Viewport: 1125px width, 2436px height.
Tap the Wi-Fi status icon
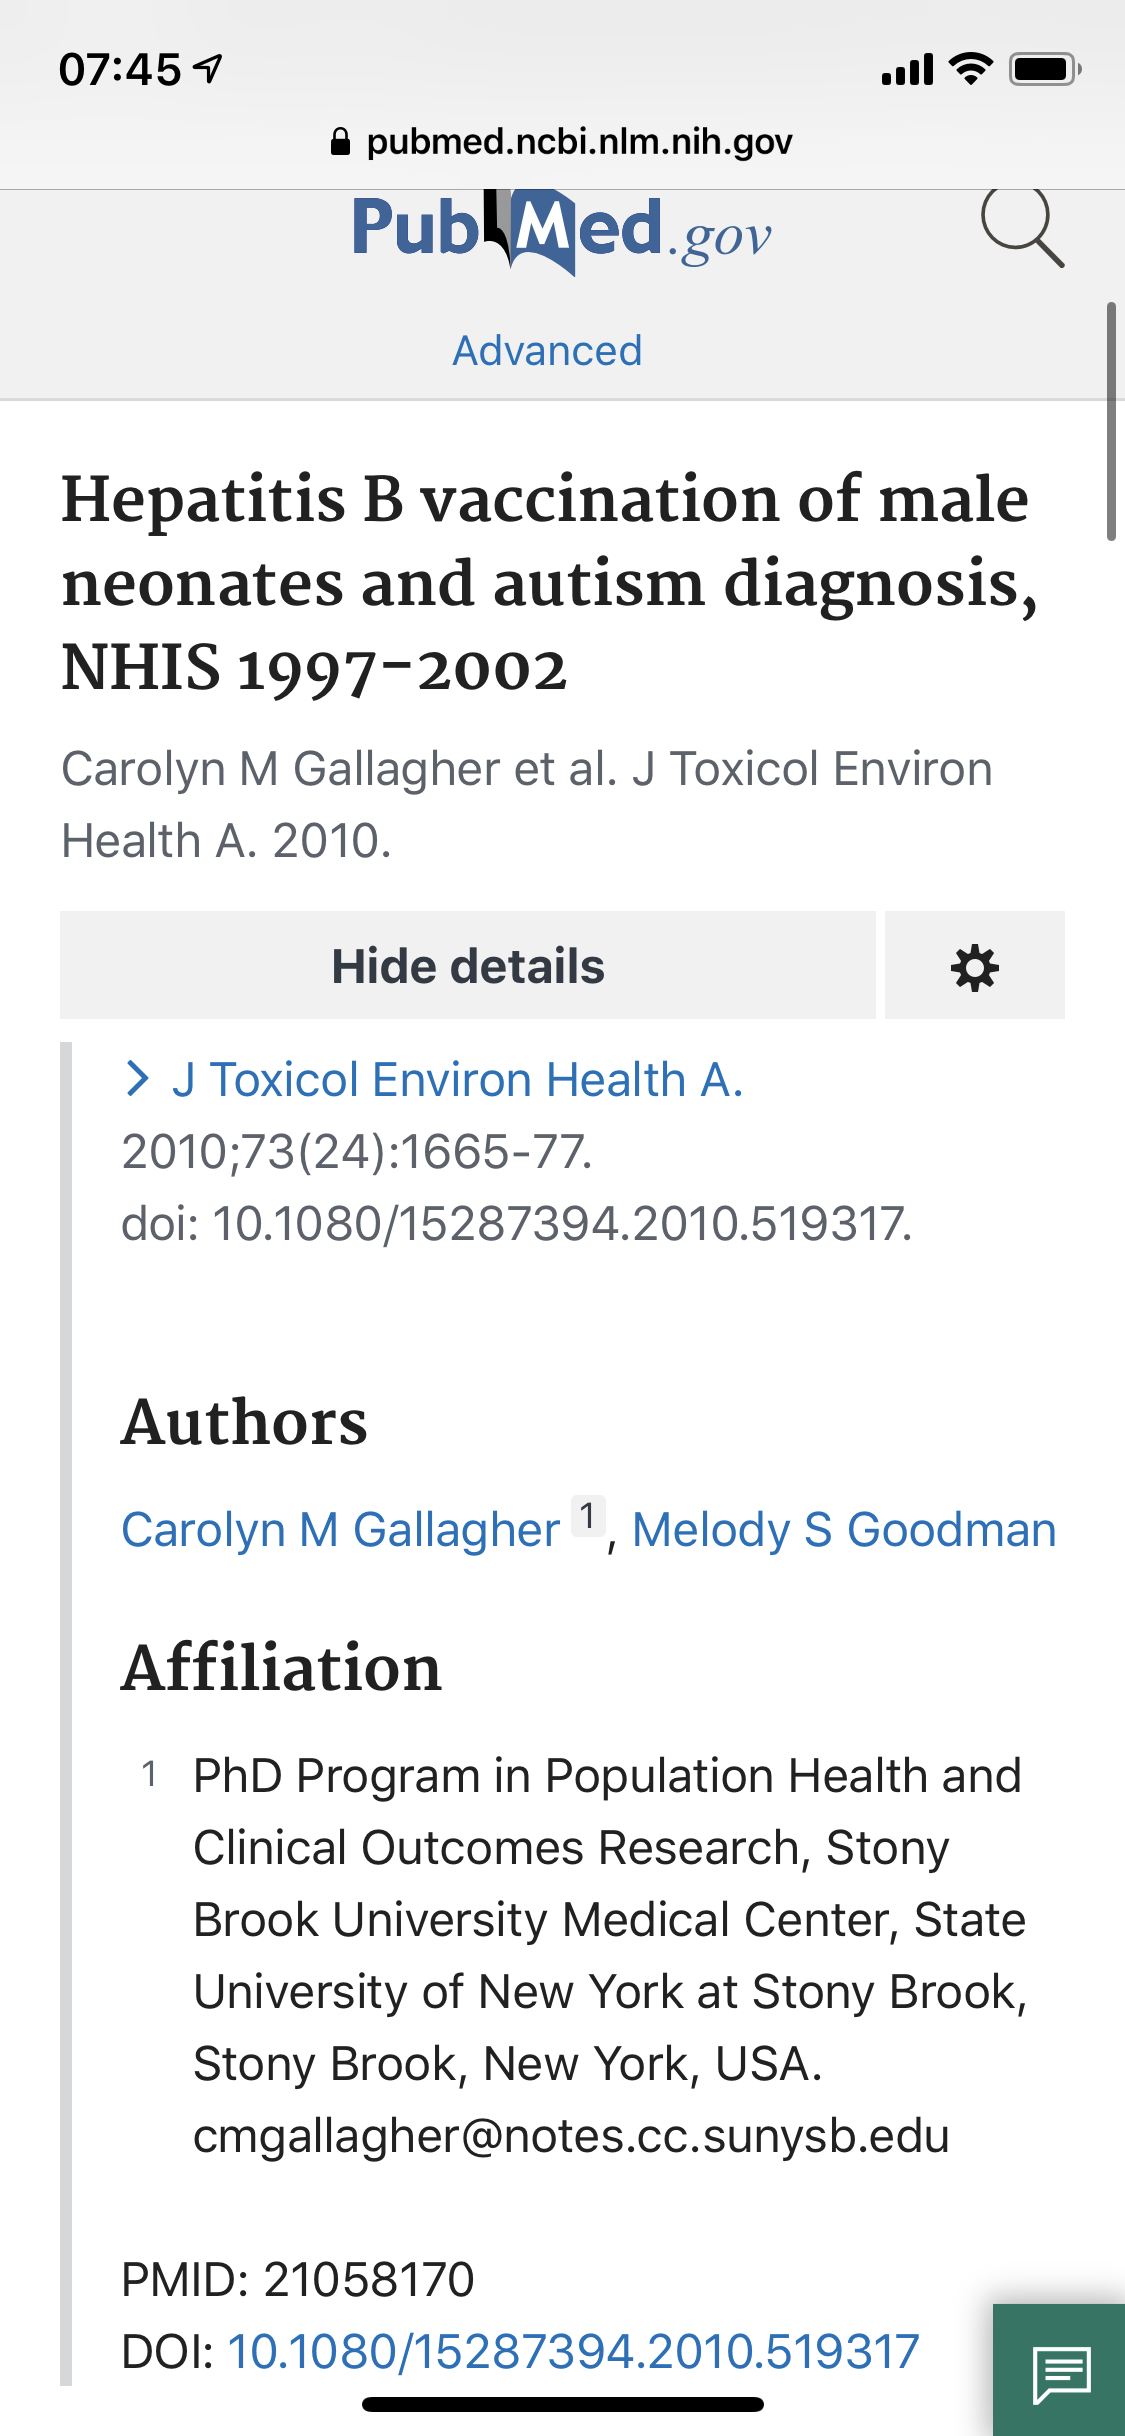tap(970, 69)
